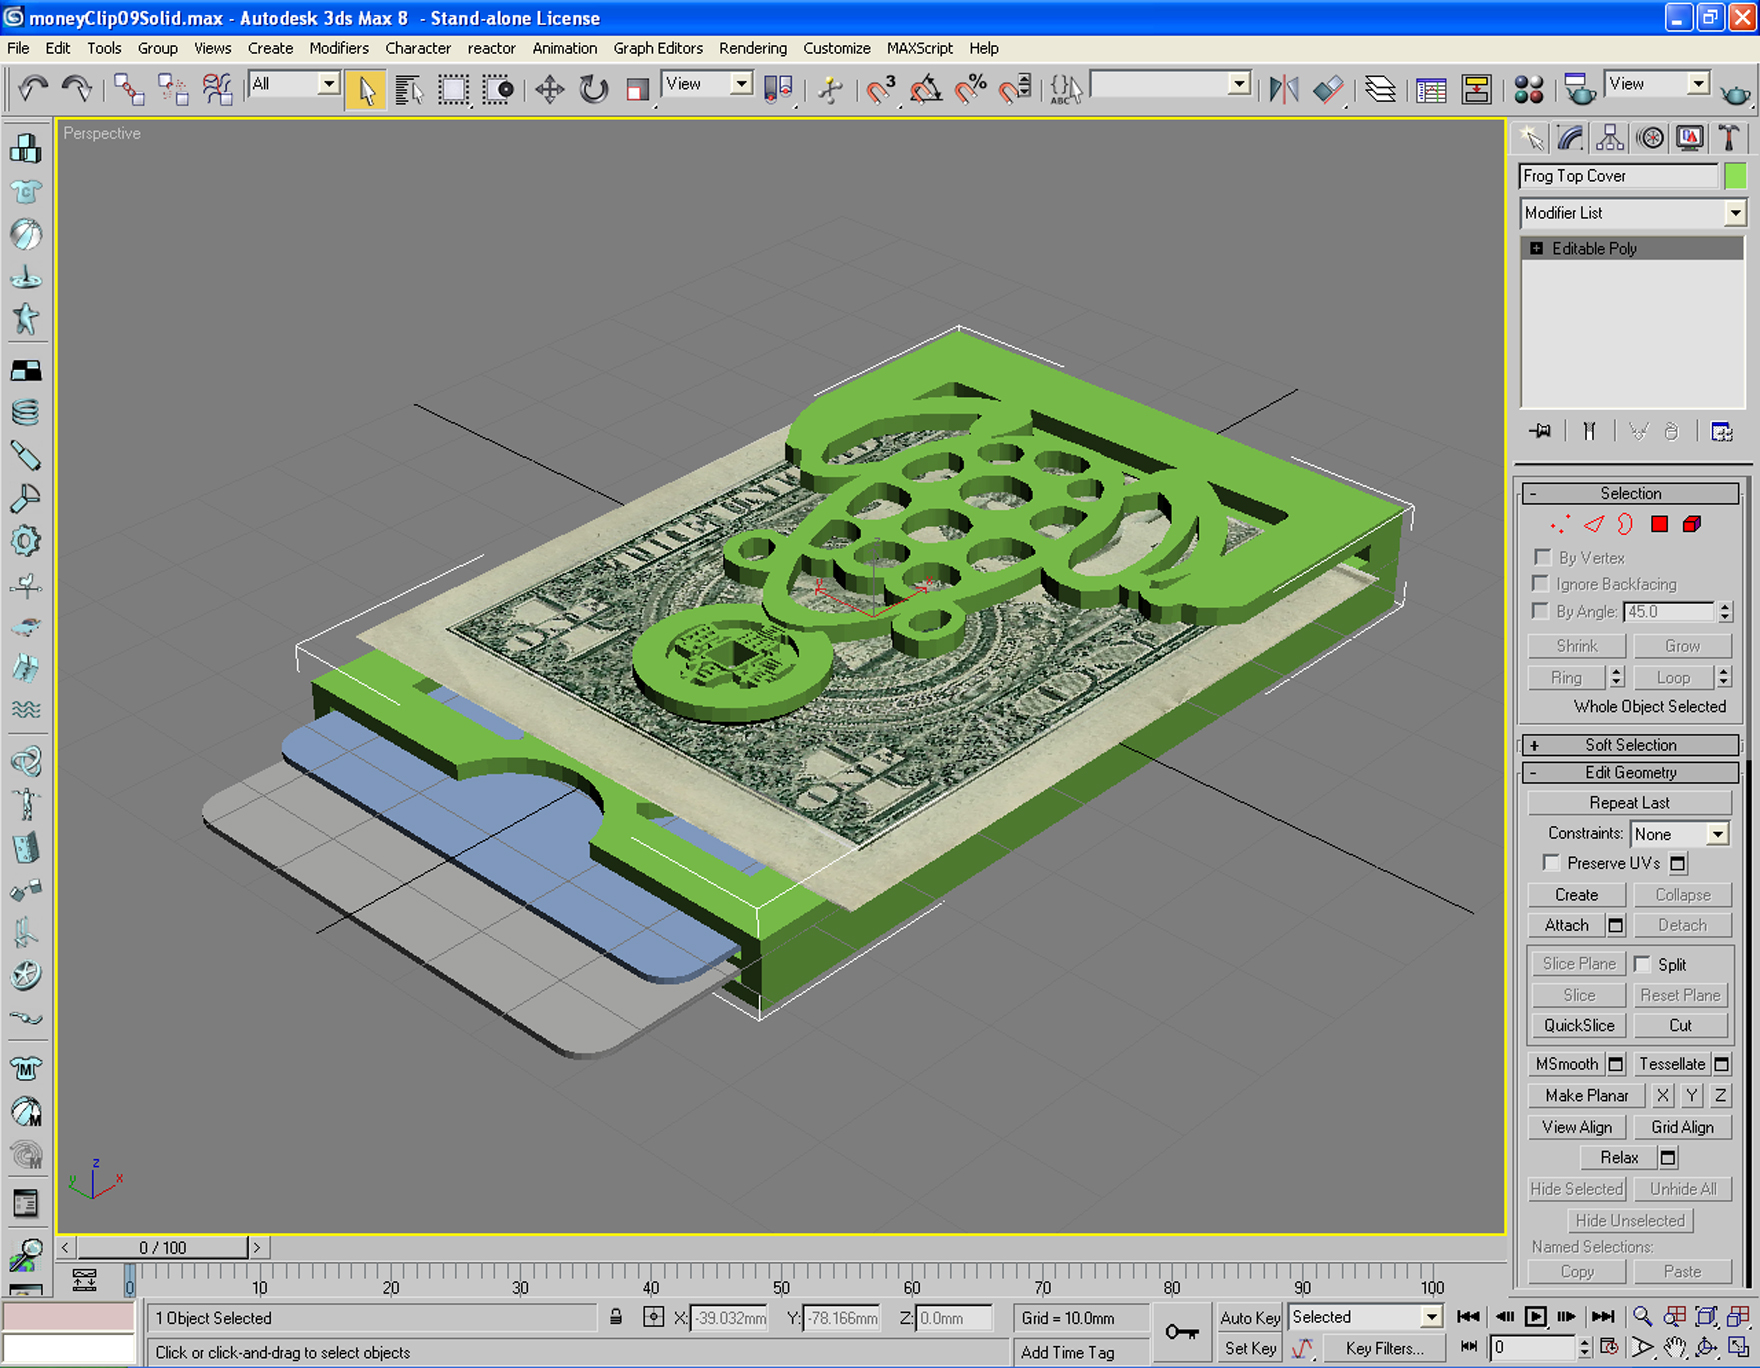Select the Mirror tool icon

pyautogui.click(x=1284, y=89)
